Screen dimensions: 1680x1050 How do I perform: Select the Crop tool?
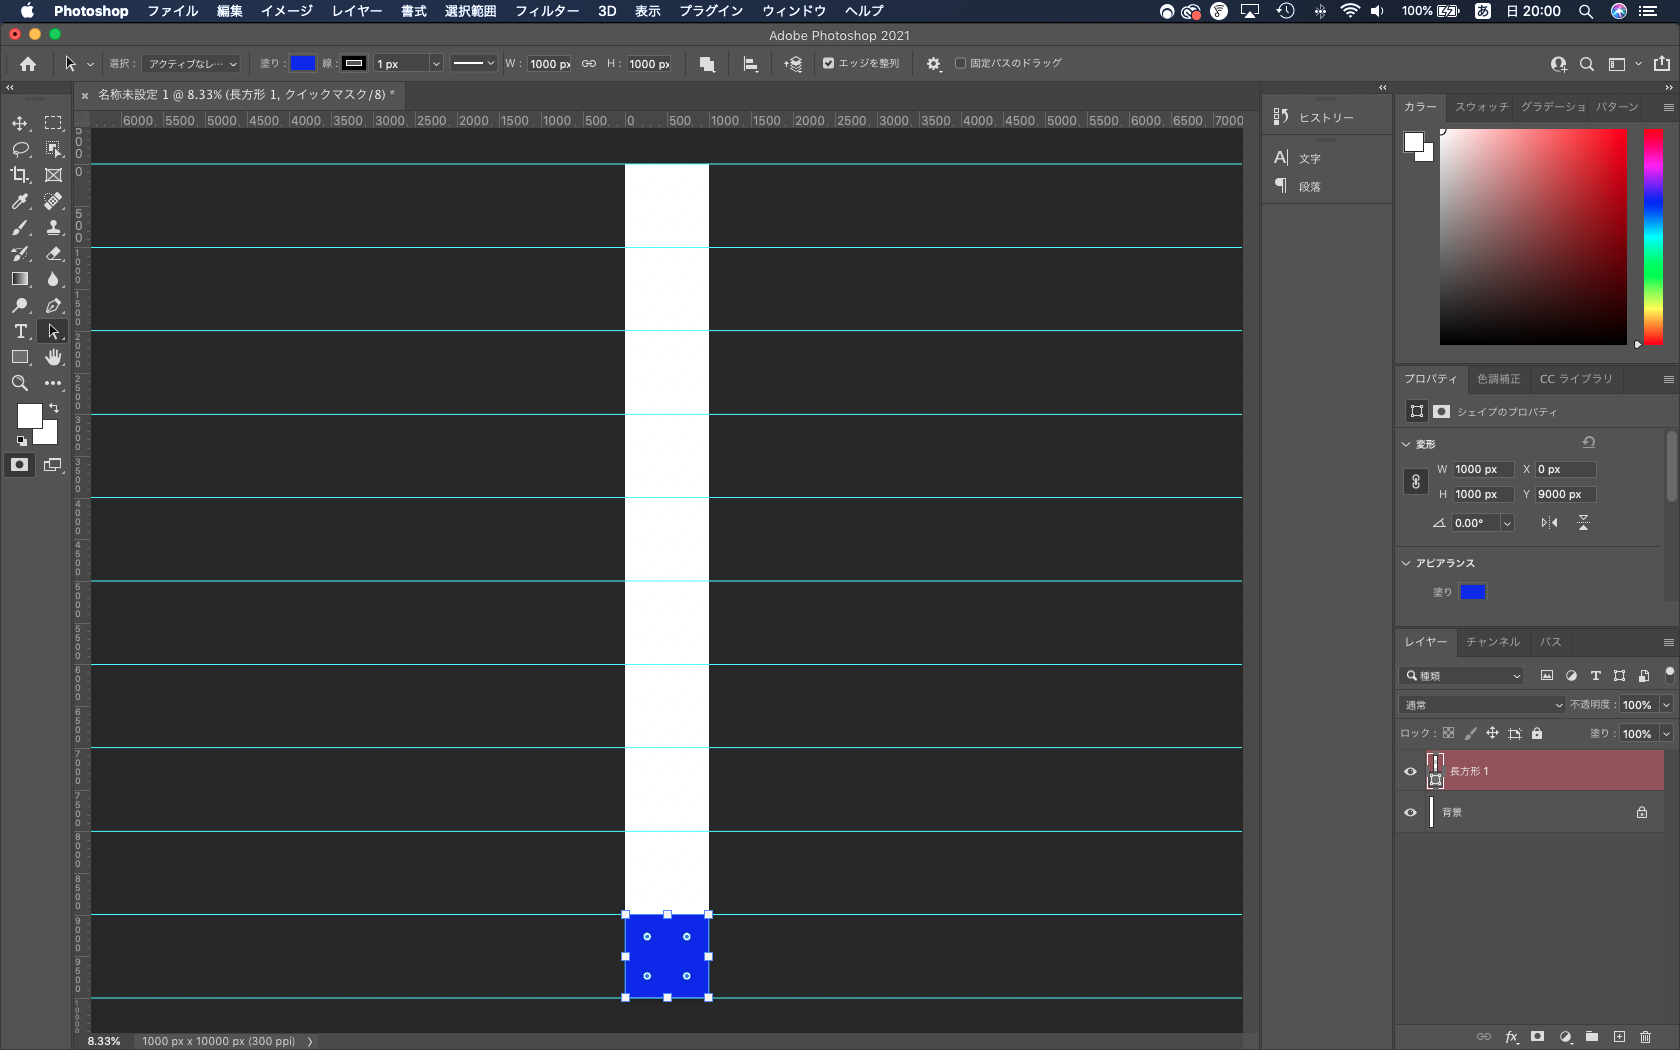20,175
